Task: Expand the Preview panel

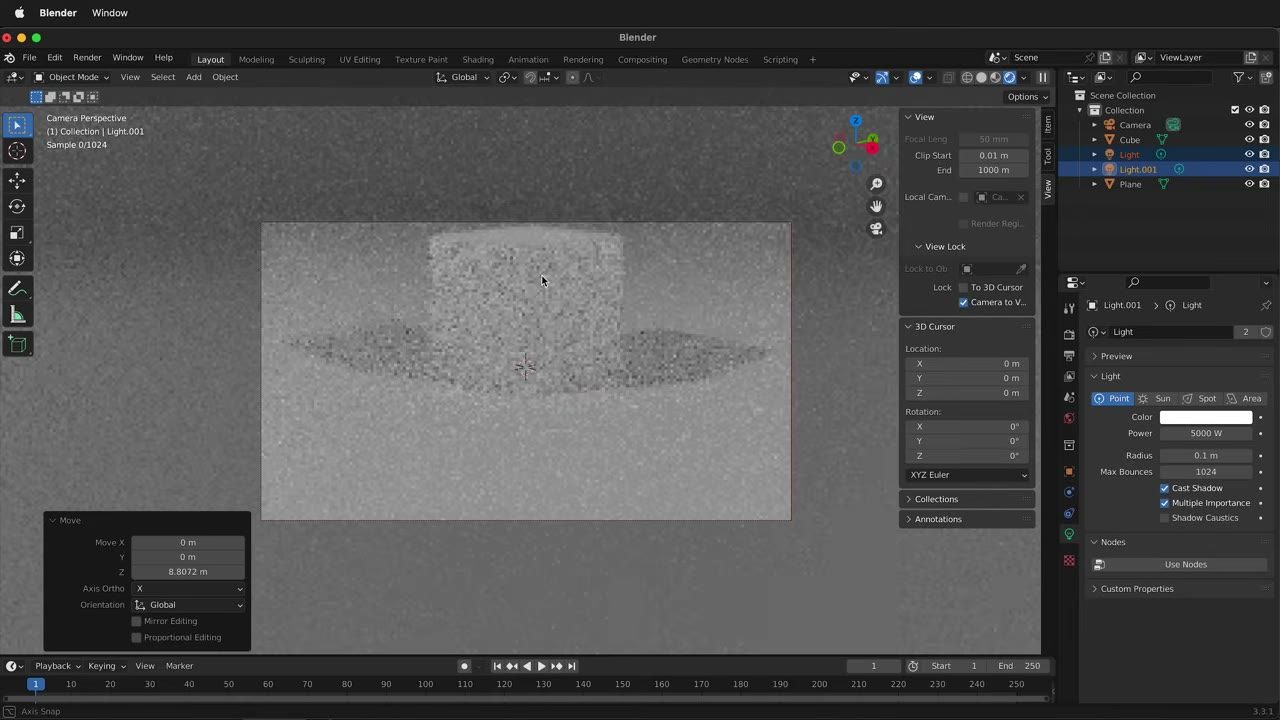Action: [1116, 356]
